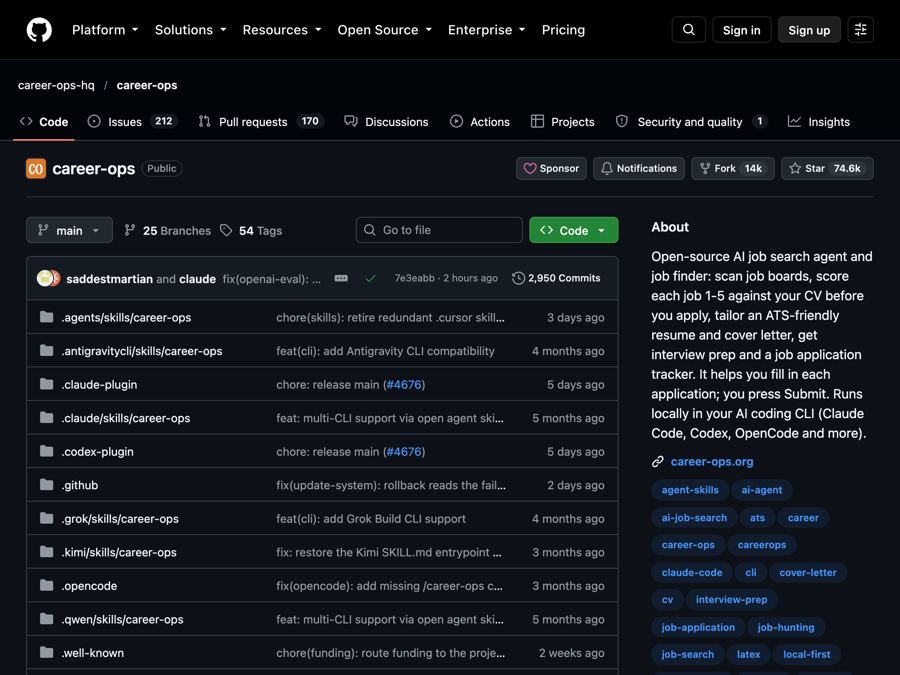Open the Enterprise dropdown menu

(487, 30)
